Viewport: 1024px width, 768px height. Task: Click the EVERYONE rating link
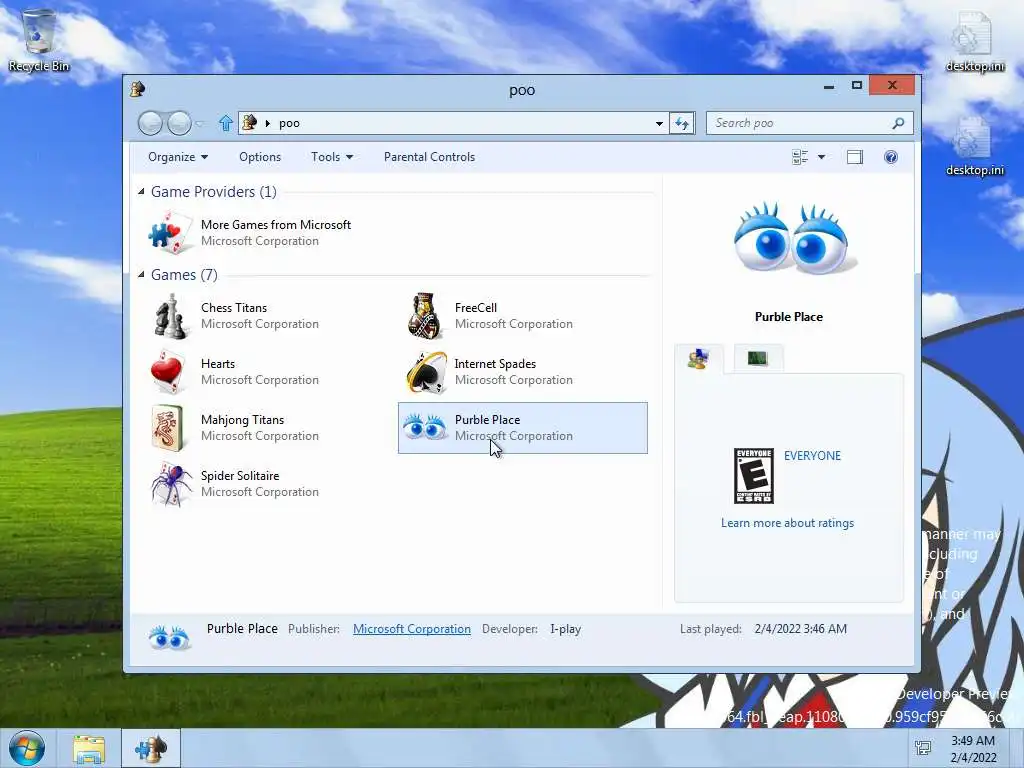[812, 456]
